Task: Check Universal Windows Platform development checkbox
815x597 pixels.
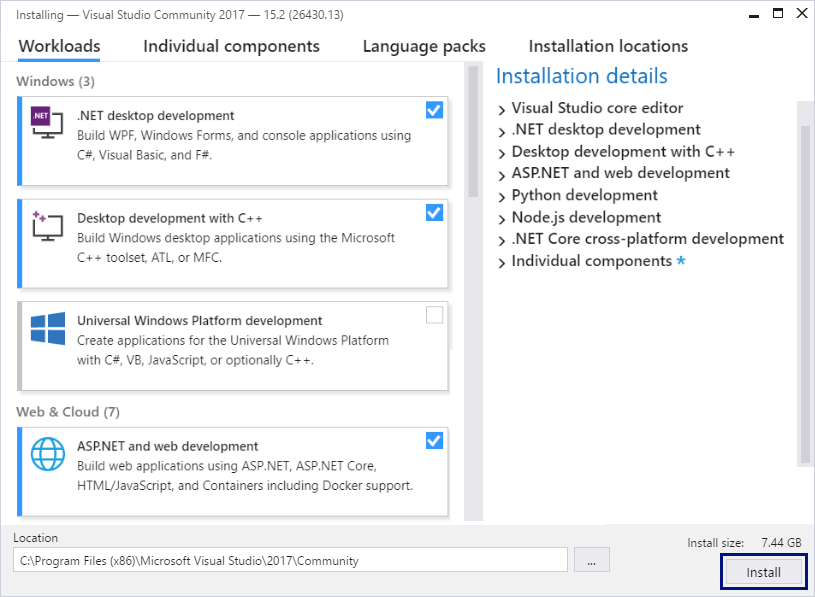Action: point(434,315)
